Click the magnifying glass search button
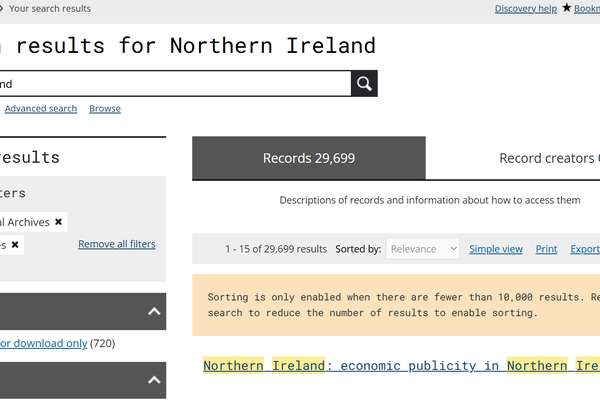 tap(364, 83)
